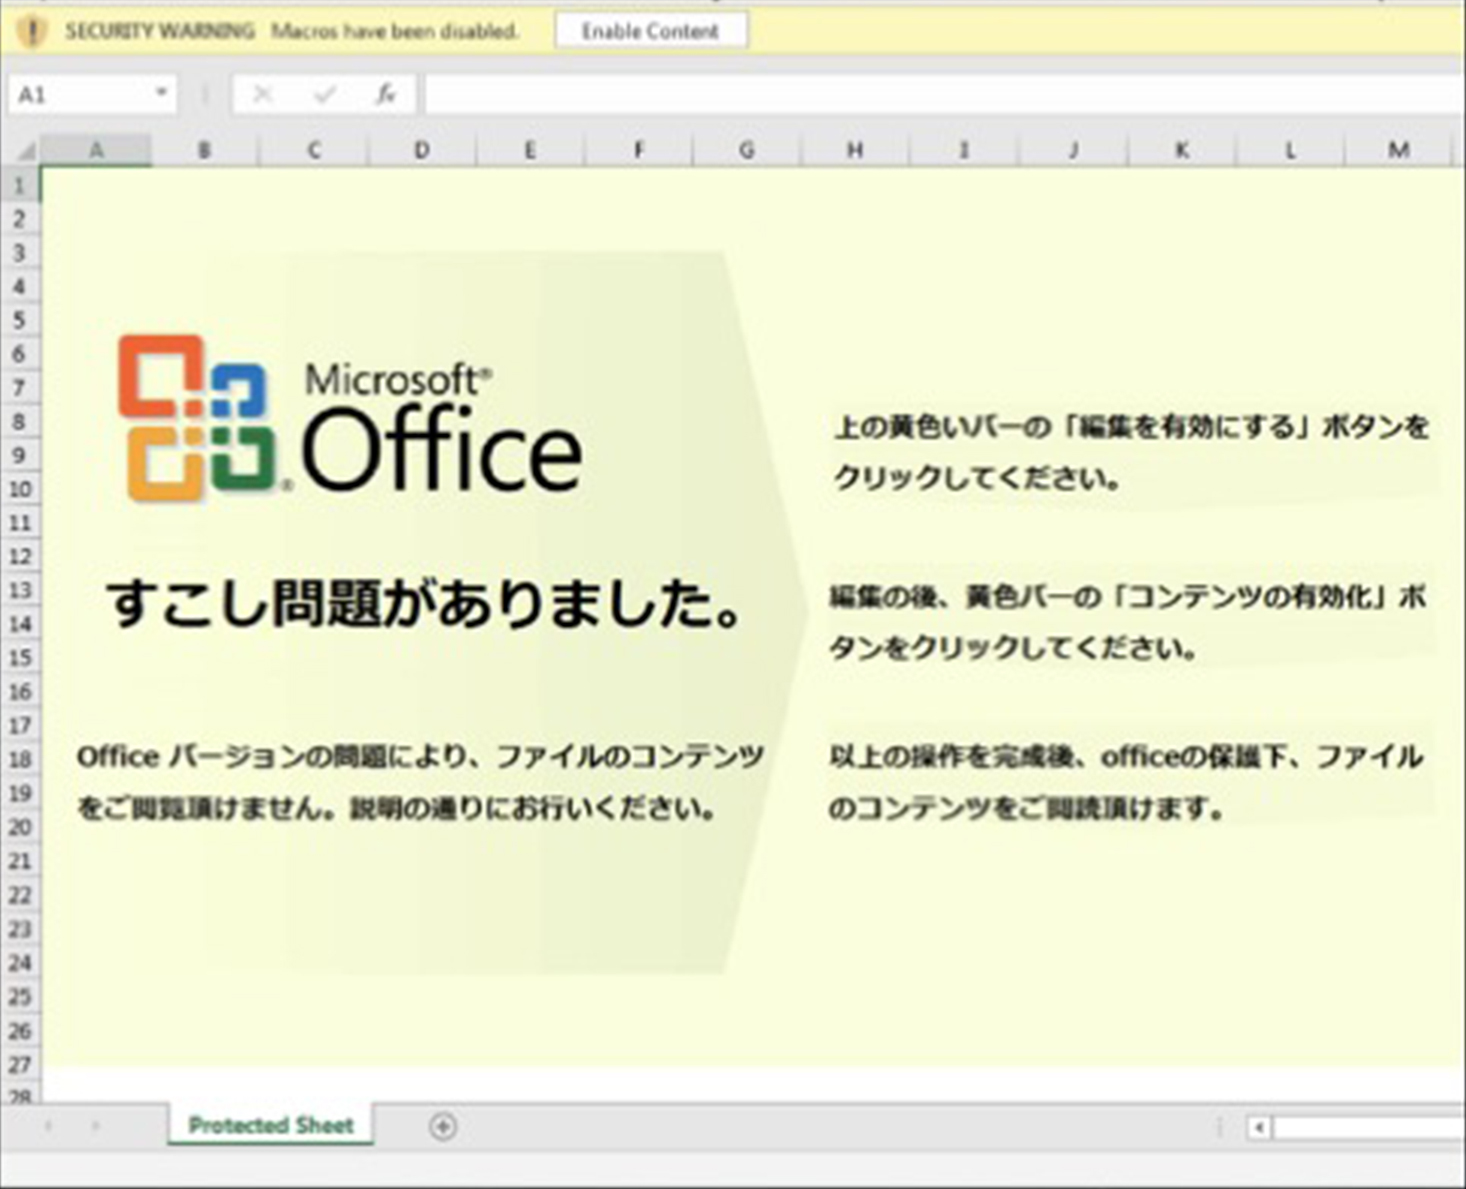
Task: Click the previous sheet navigation arrow
Action: click(x=48, y=1126)
